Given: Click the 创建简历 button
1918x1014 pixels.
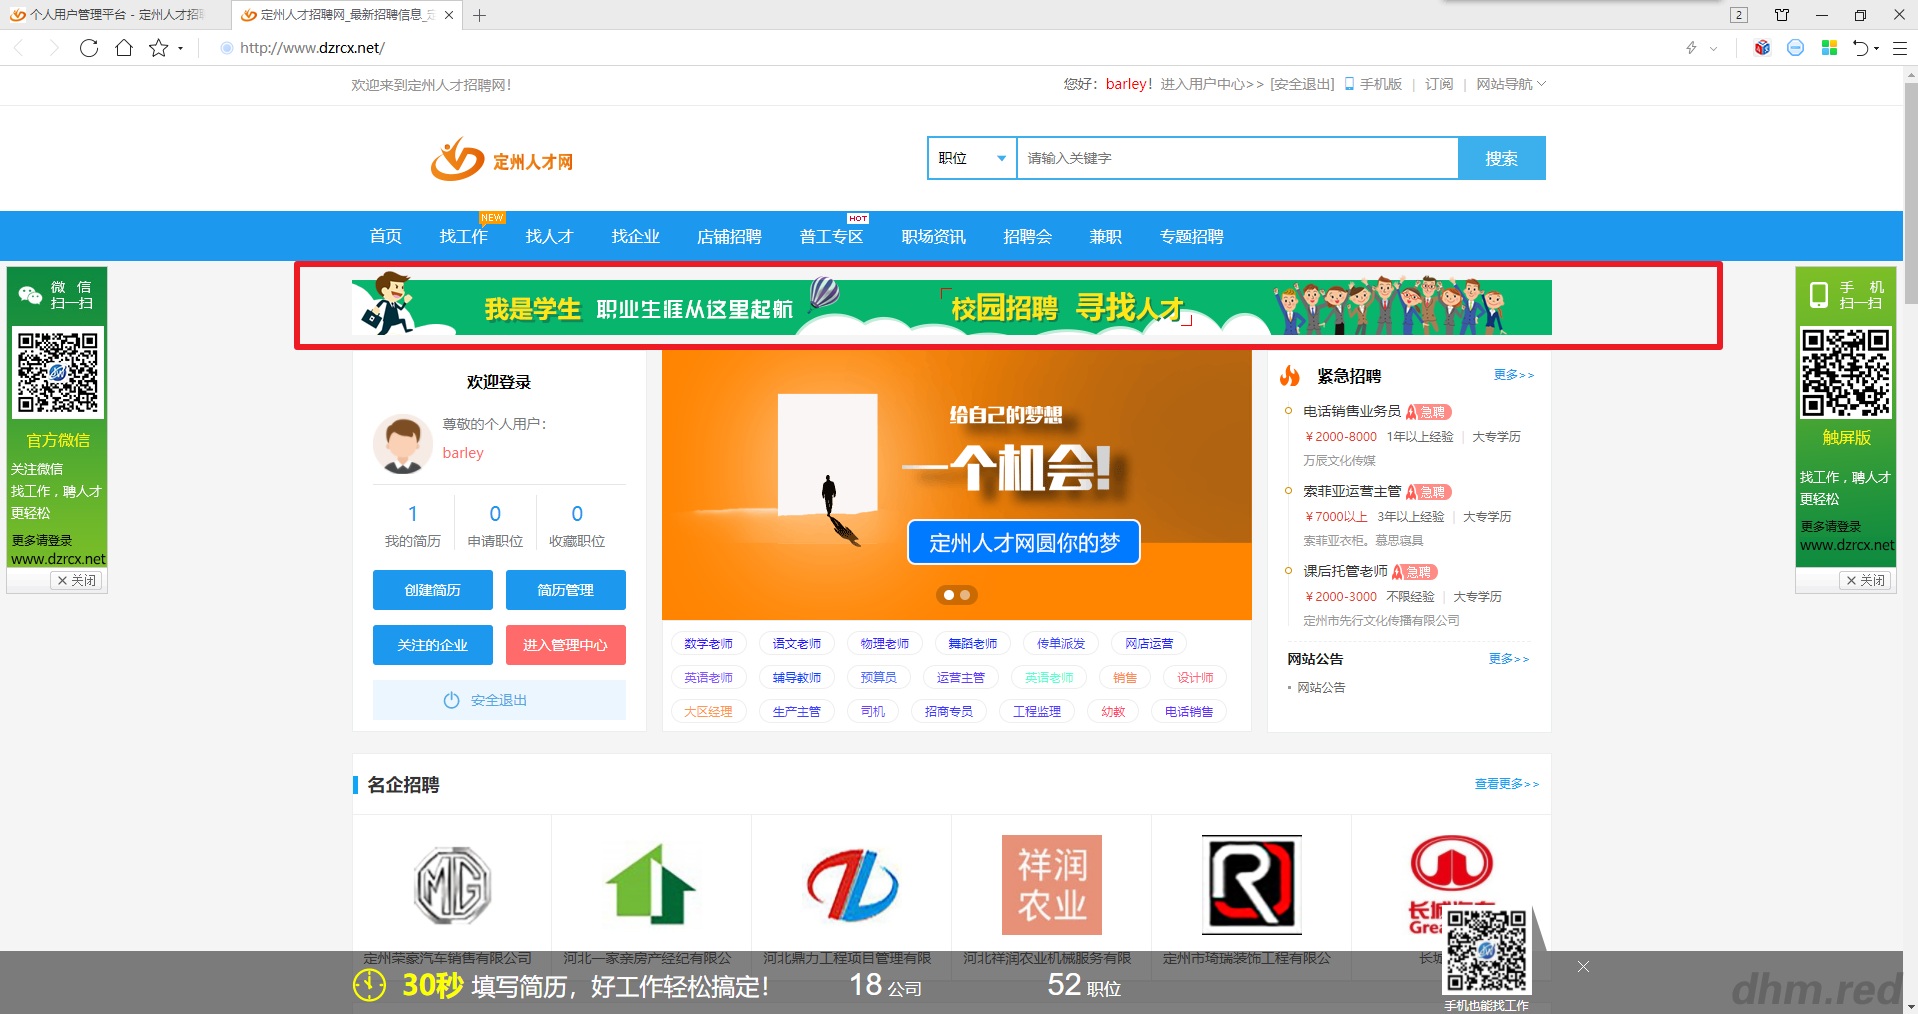Looking at the screenshot, I should click(x=433, y=590).
